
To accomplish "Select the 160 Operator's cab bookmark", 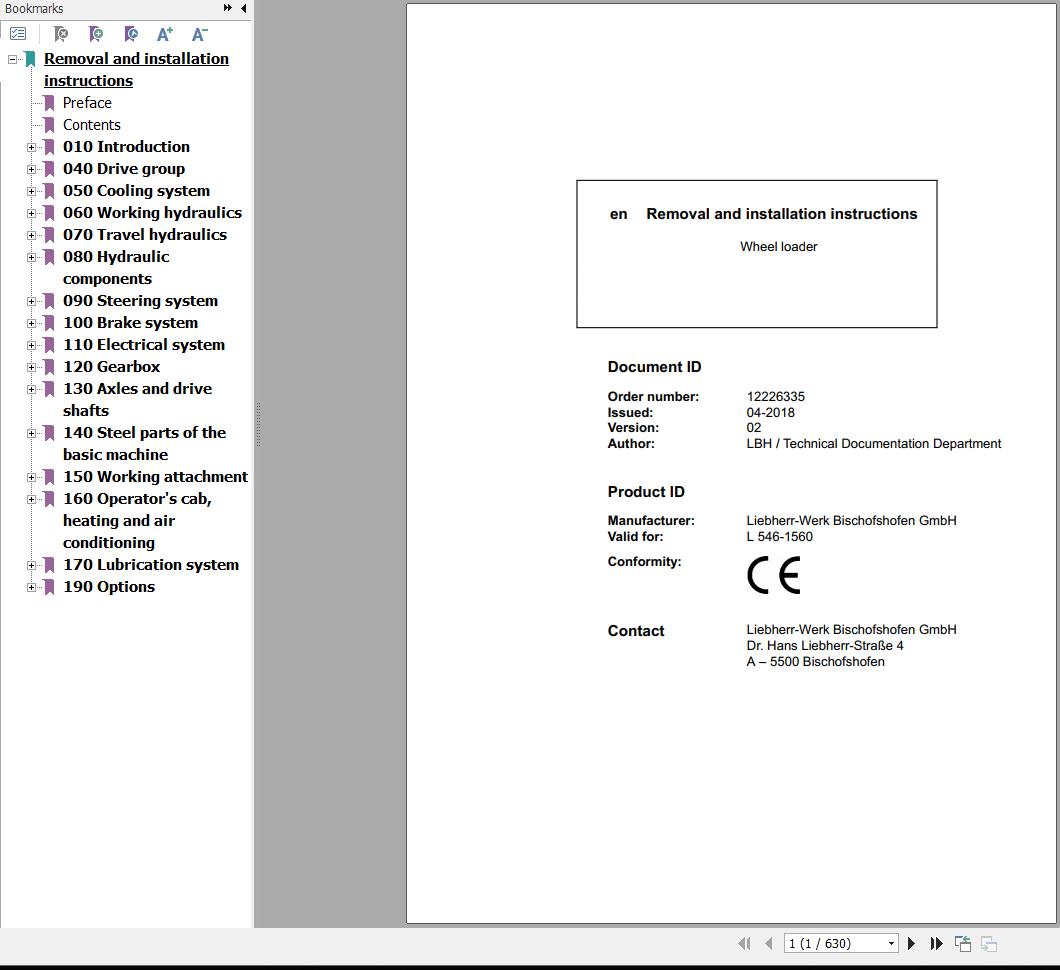I will [137, 520].
